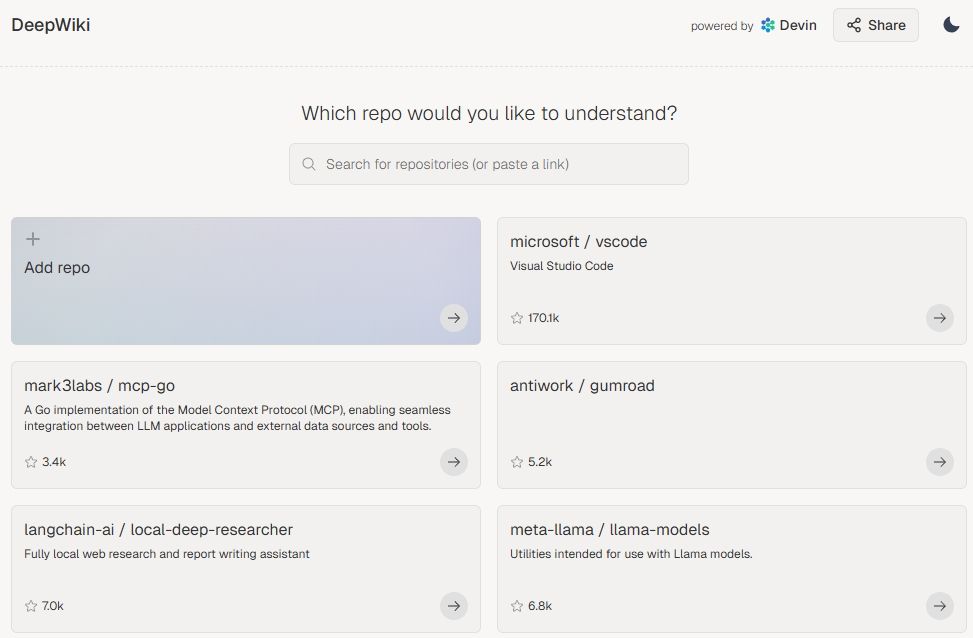The width and height of the screenshot is (973, 638).
Task: Click the star icon beside 5.2k
Action: pos(517,462)
